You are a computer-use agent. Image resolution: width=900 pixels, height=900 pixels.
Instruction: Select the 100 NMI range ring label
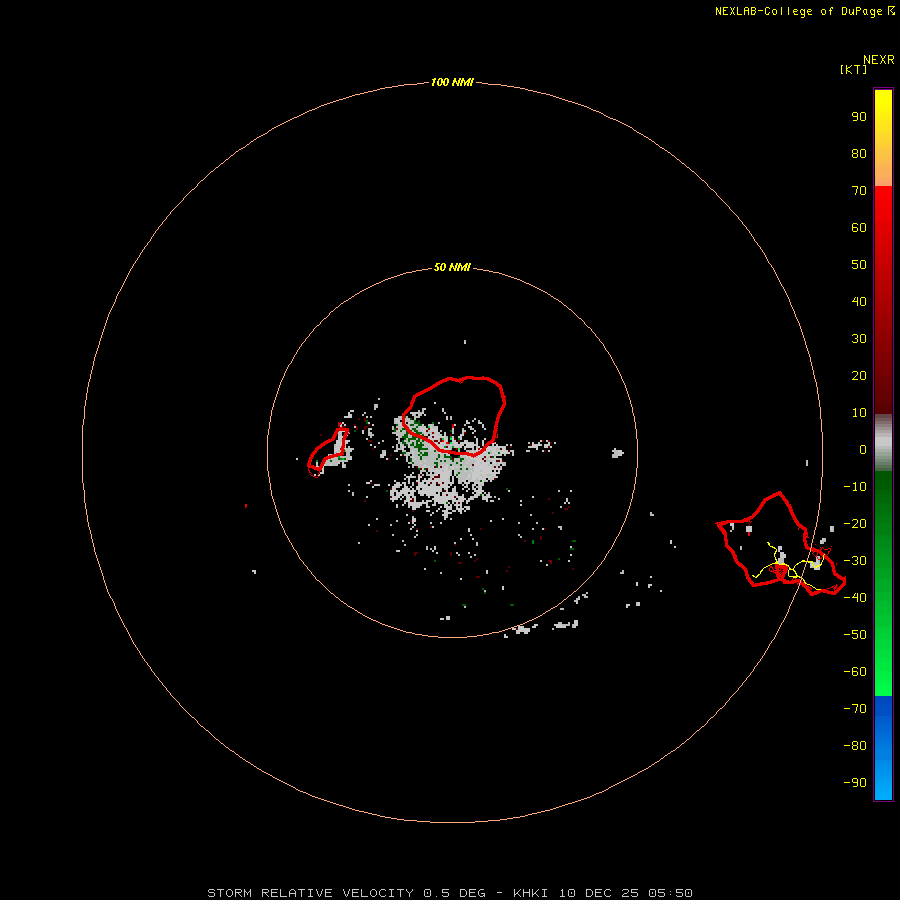click(x=452, y=82)
